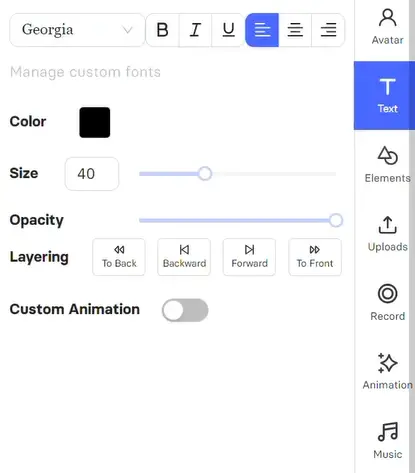The height and width of the screenshot is (473, 415).
Task: Center align the text
Action: (x=295, y=30)
